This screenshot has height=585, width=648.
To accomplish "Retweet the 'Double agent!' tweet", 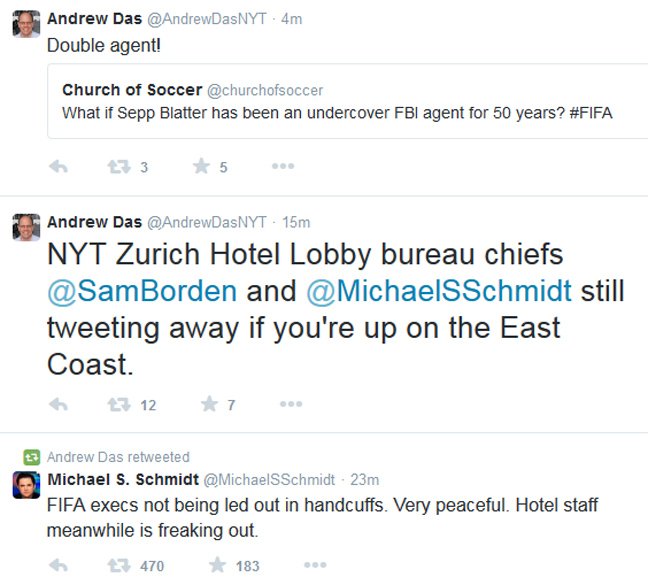I will [119, 167].
